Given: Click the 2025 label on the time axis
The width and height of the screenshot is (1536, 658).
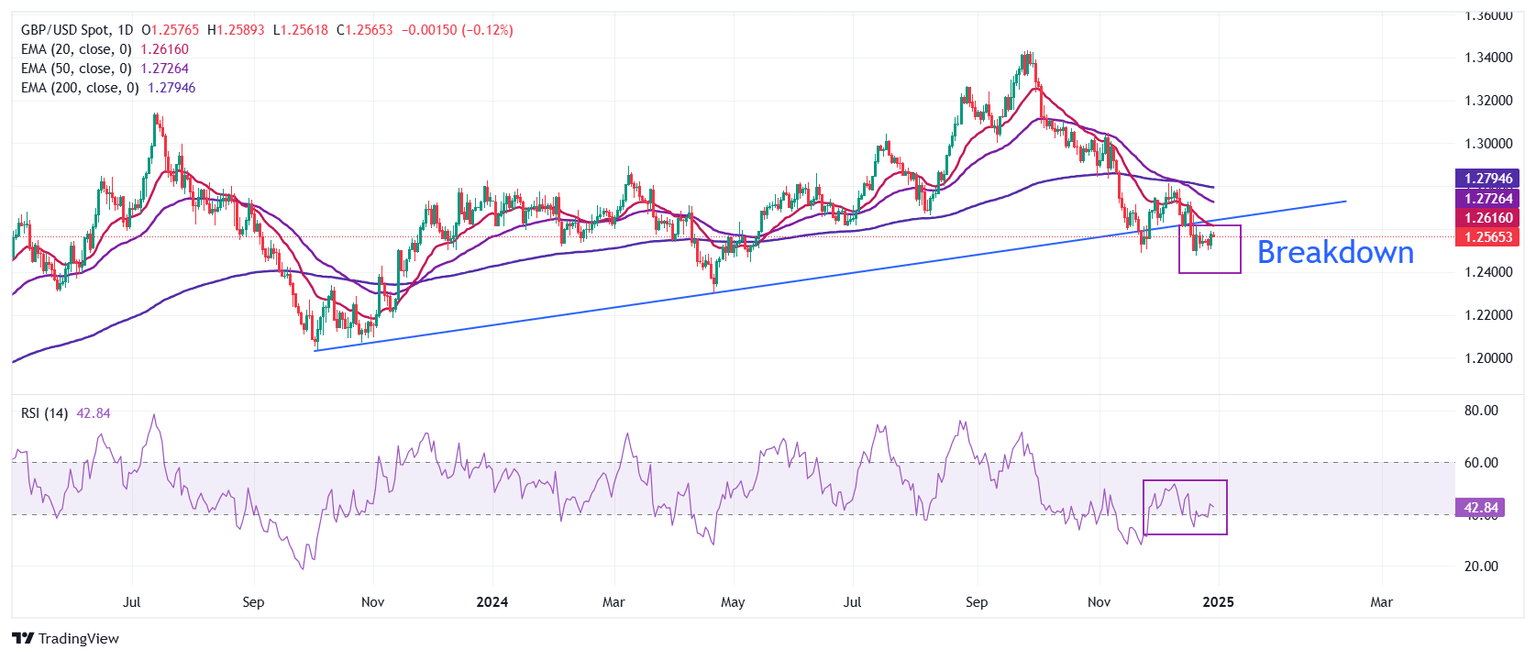Looking at the screenshot, I should 1219,602.
